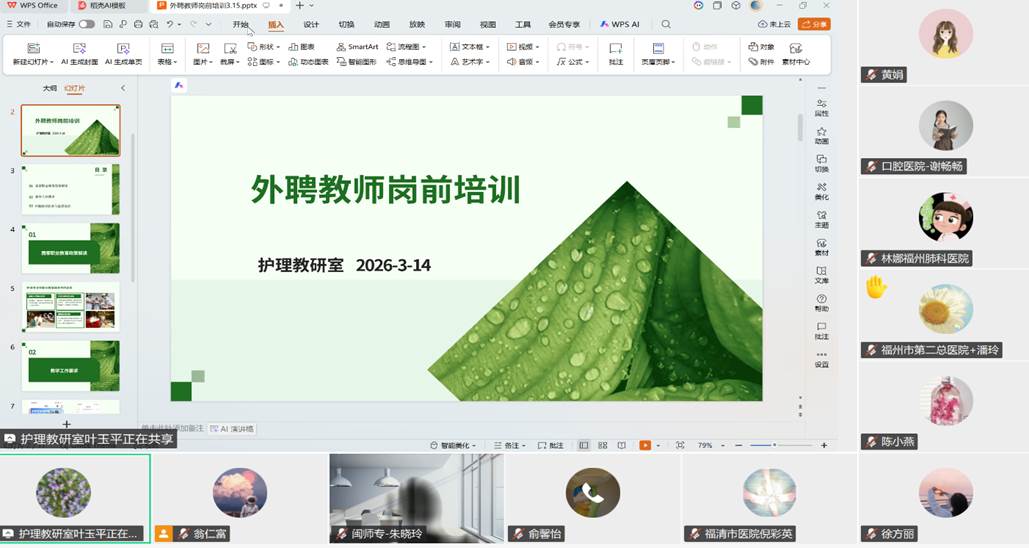Insert a SmartArt graphic
This screenshot has height=548, width=1029.
click(x=357, y=47)
